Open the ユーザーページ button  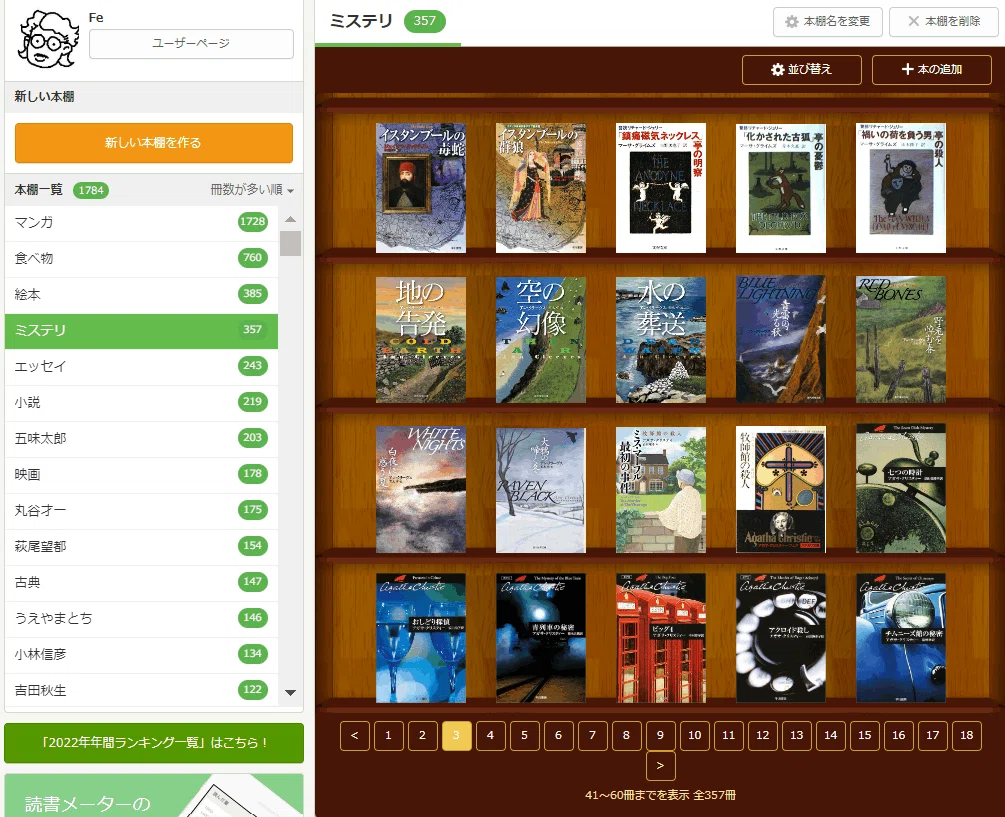point(191,44)
